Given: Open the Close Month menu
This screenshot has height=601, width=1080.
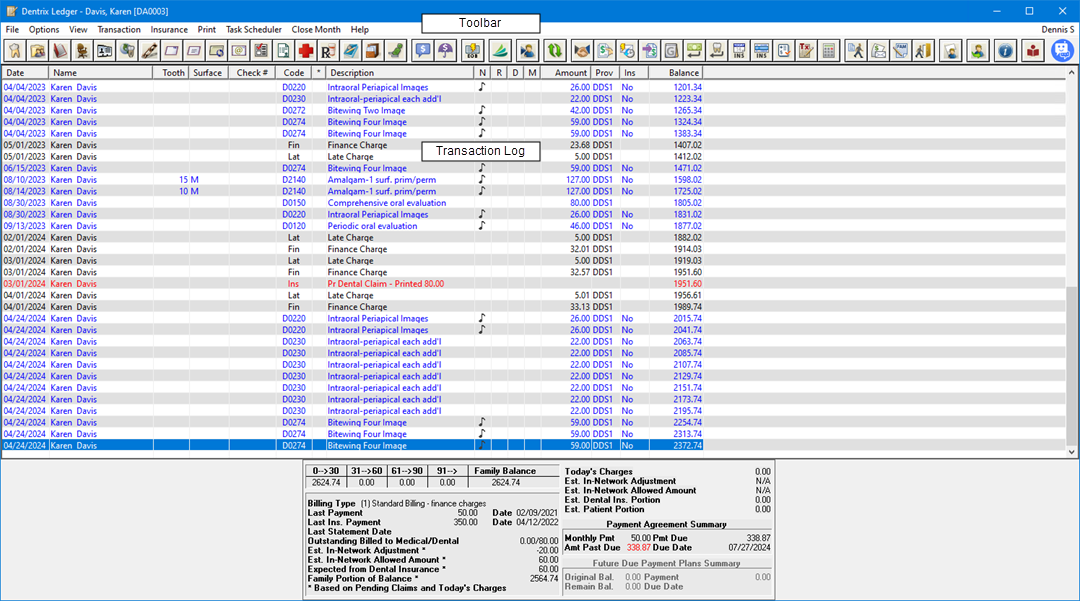Looking at the screenshot, I should pyautogui.click(x=316, y=30).
